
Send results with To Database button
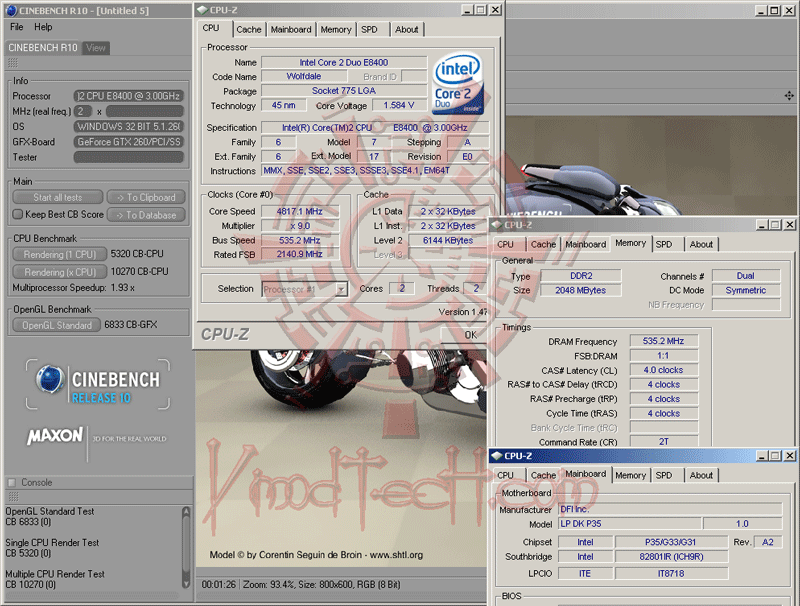pos(146,215)
